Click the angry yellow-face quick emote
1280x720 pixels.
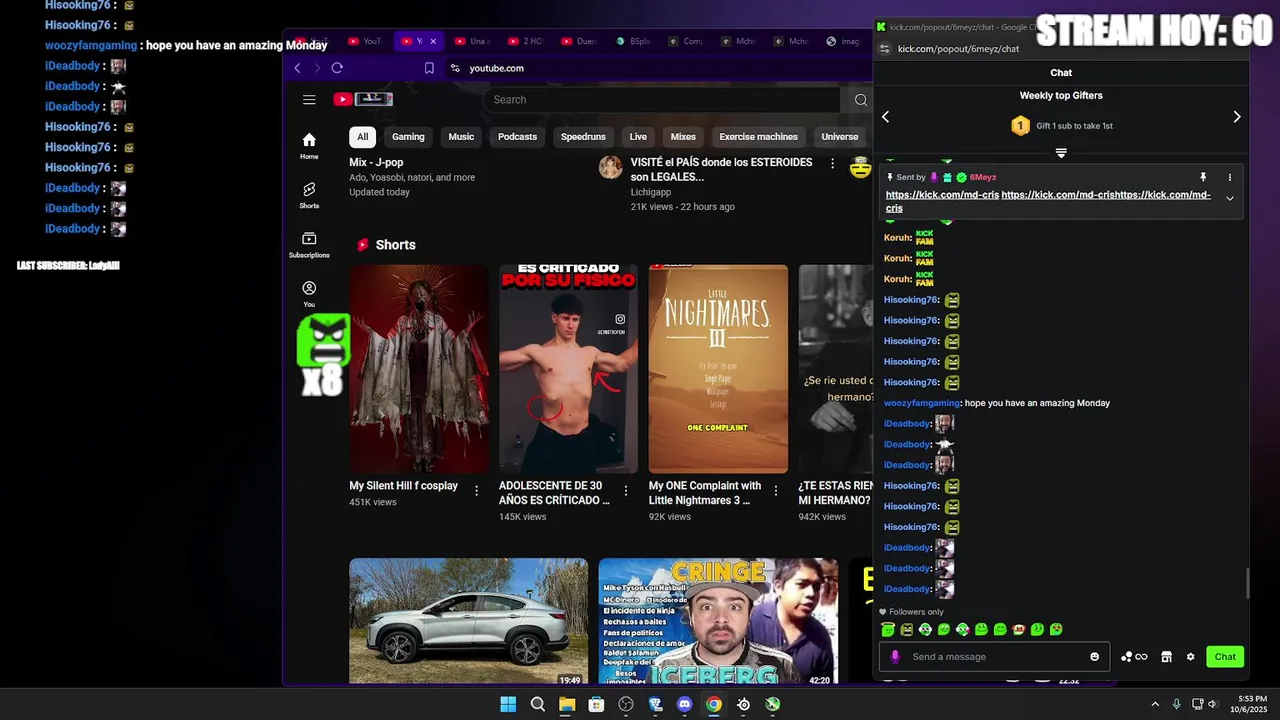pyautogui.click(x=906, y=629)
